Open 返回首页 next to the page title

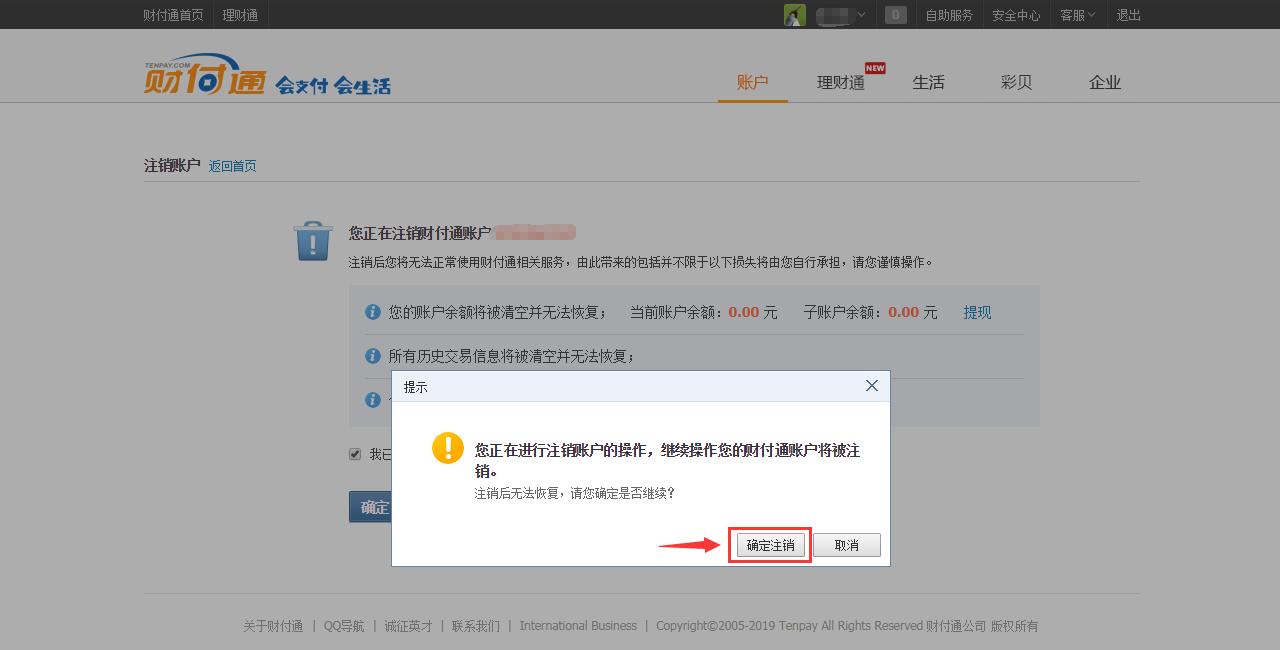point(233,165)
